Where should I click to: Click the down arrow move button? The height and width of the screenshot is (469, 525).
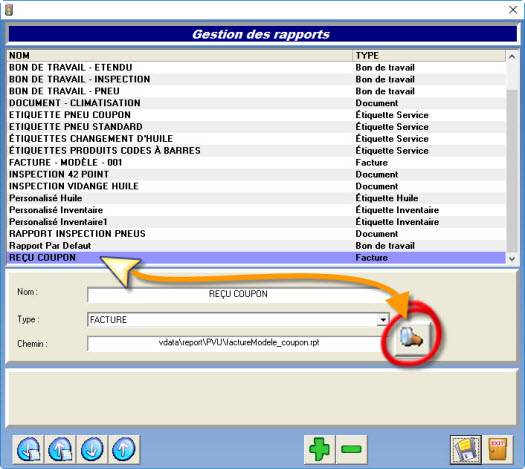(92, 449)
